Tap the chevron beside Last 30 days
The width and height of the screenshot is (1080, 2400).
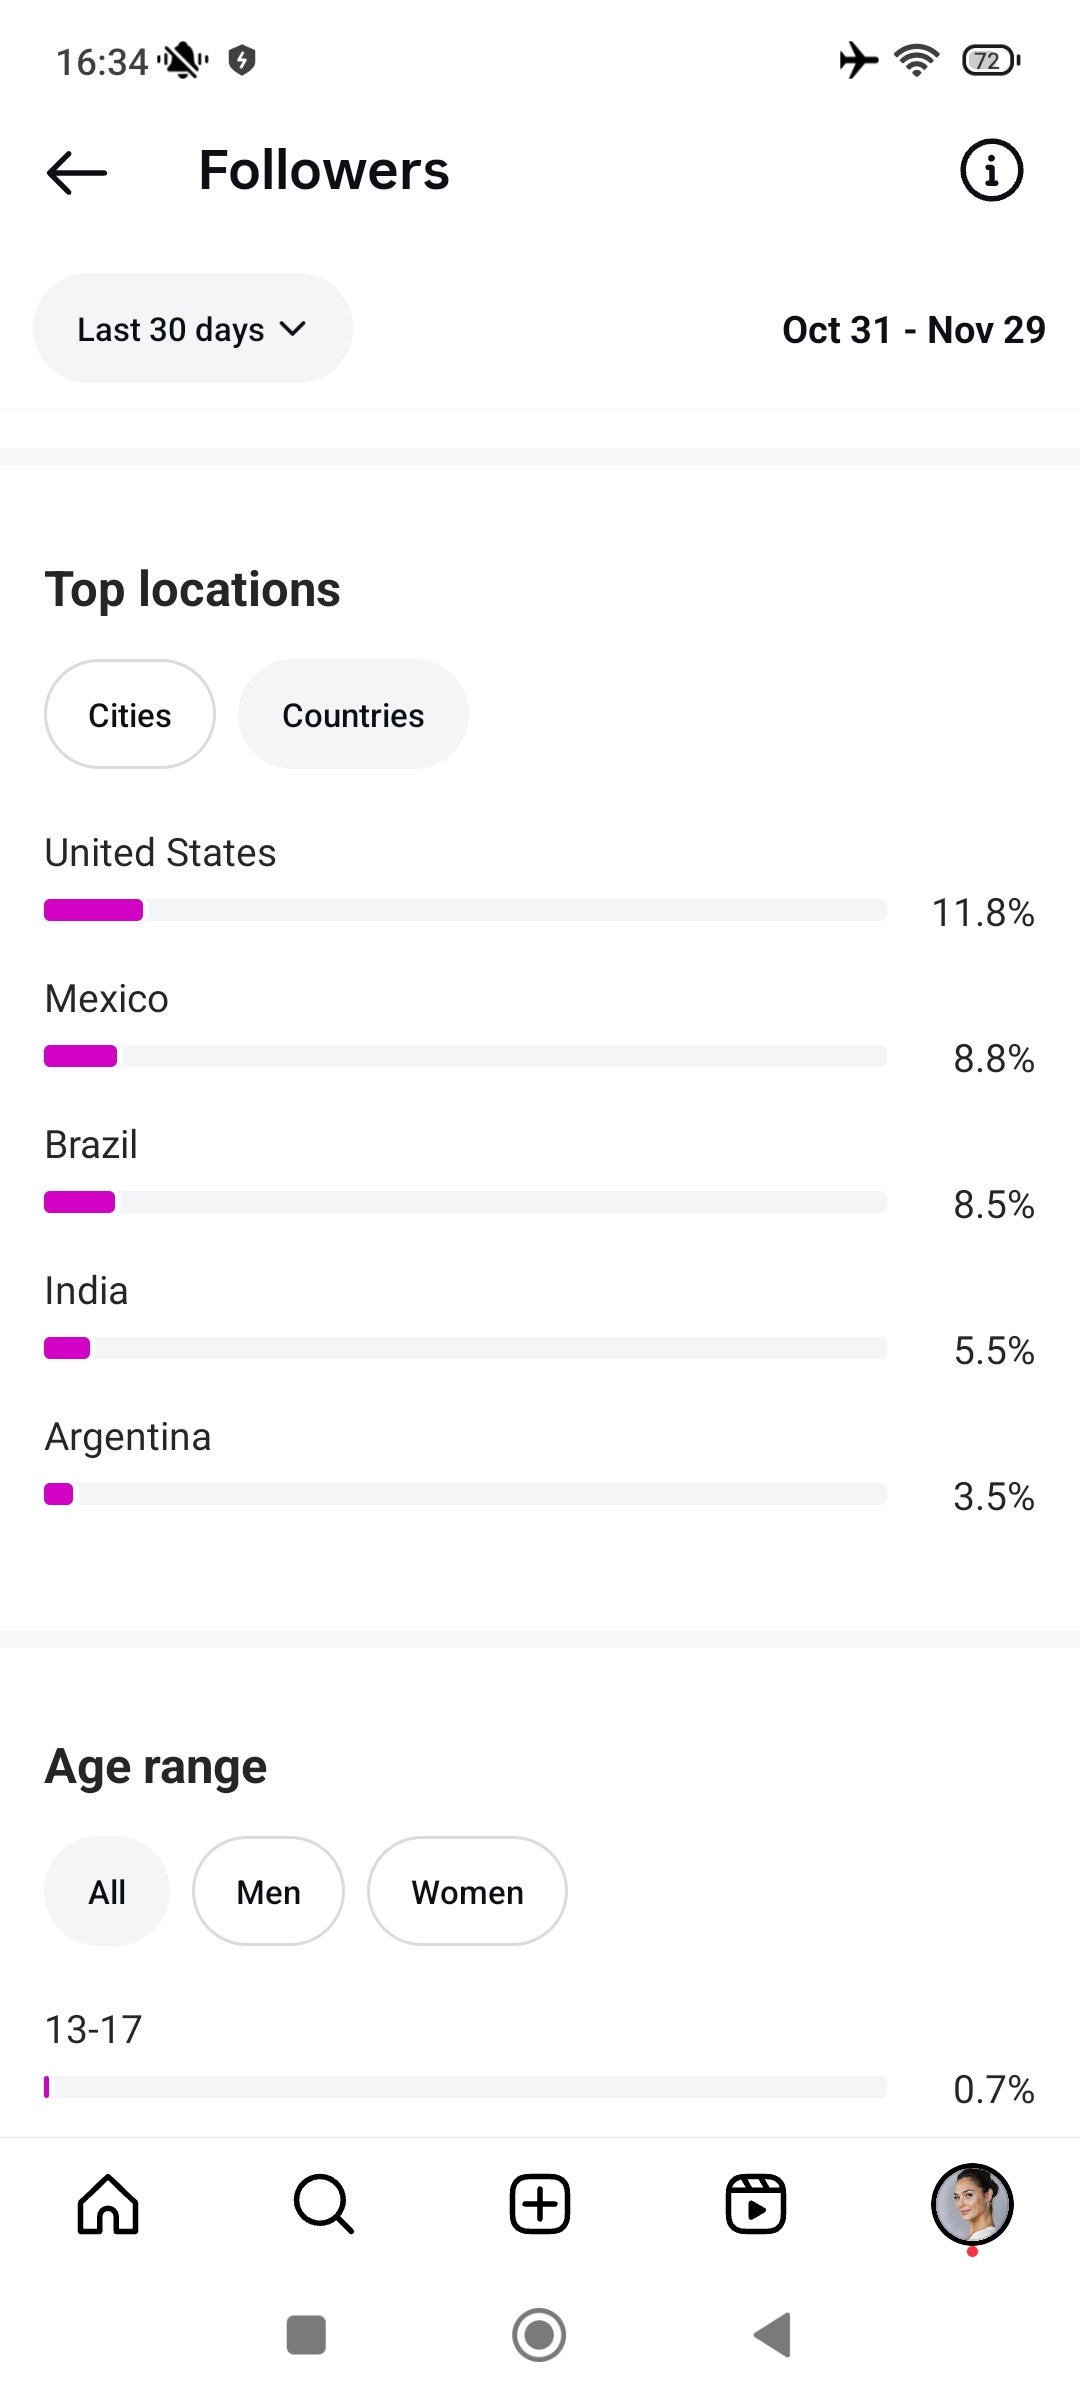pyautogui.click(x=293, y=329)
